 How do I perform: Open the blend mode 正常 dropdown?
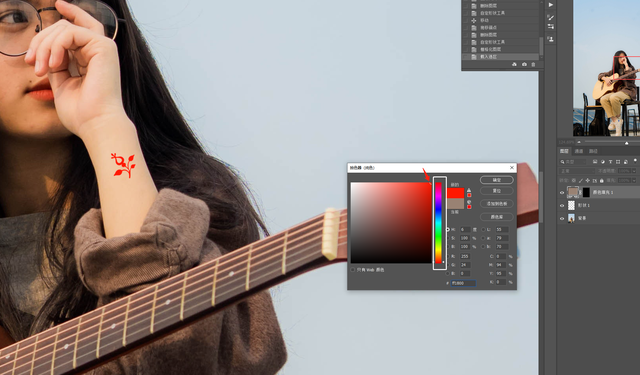point(577,171)
